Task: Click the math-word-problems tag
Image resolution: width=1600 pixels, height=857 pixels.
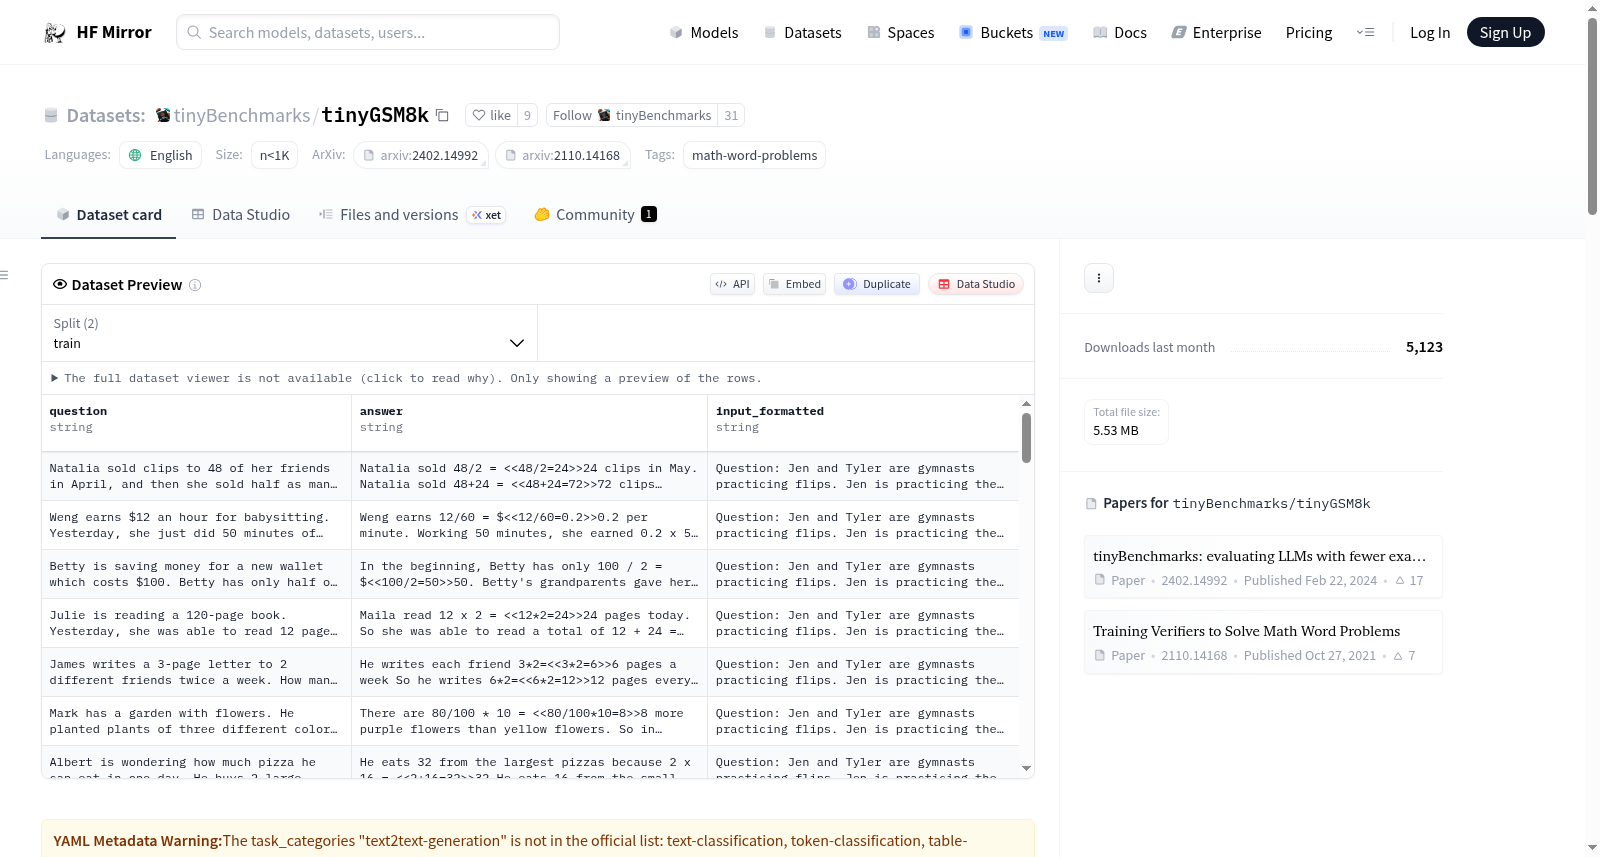Action: [x=755, y=155]
